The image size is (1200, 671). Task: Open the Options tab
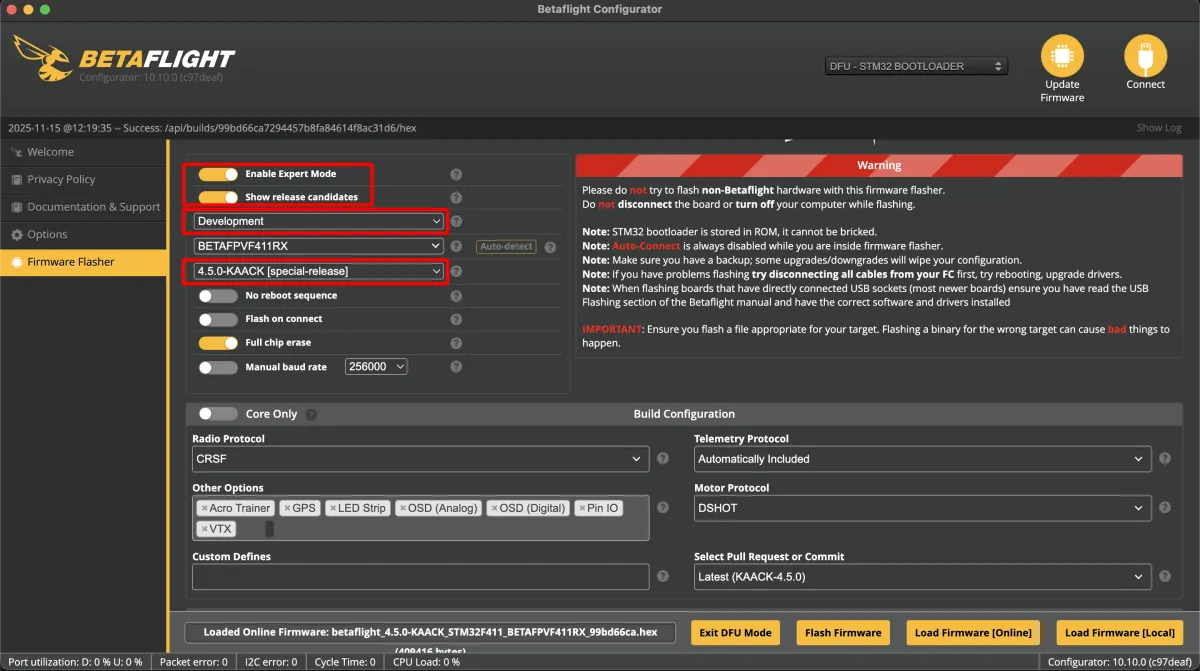pyautogui.click(x=83, y=235)
